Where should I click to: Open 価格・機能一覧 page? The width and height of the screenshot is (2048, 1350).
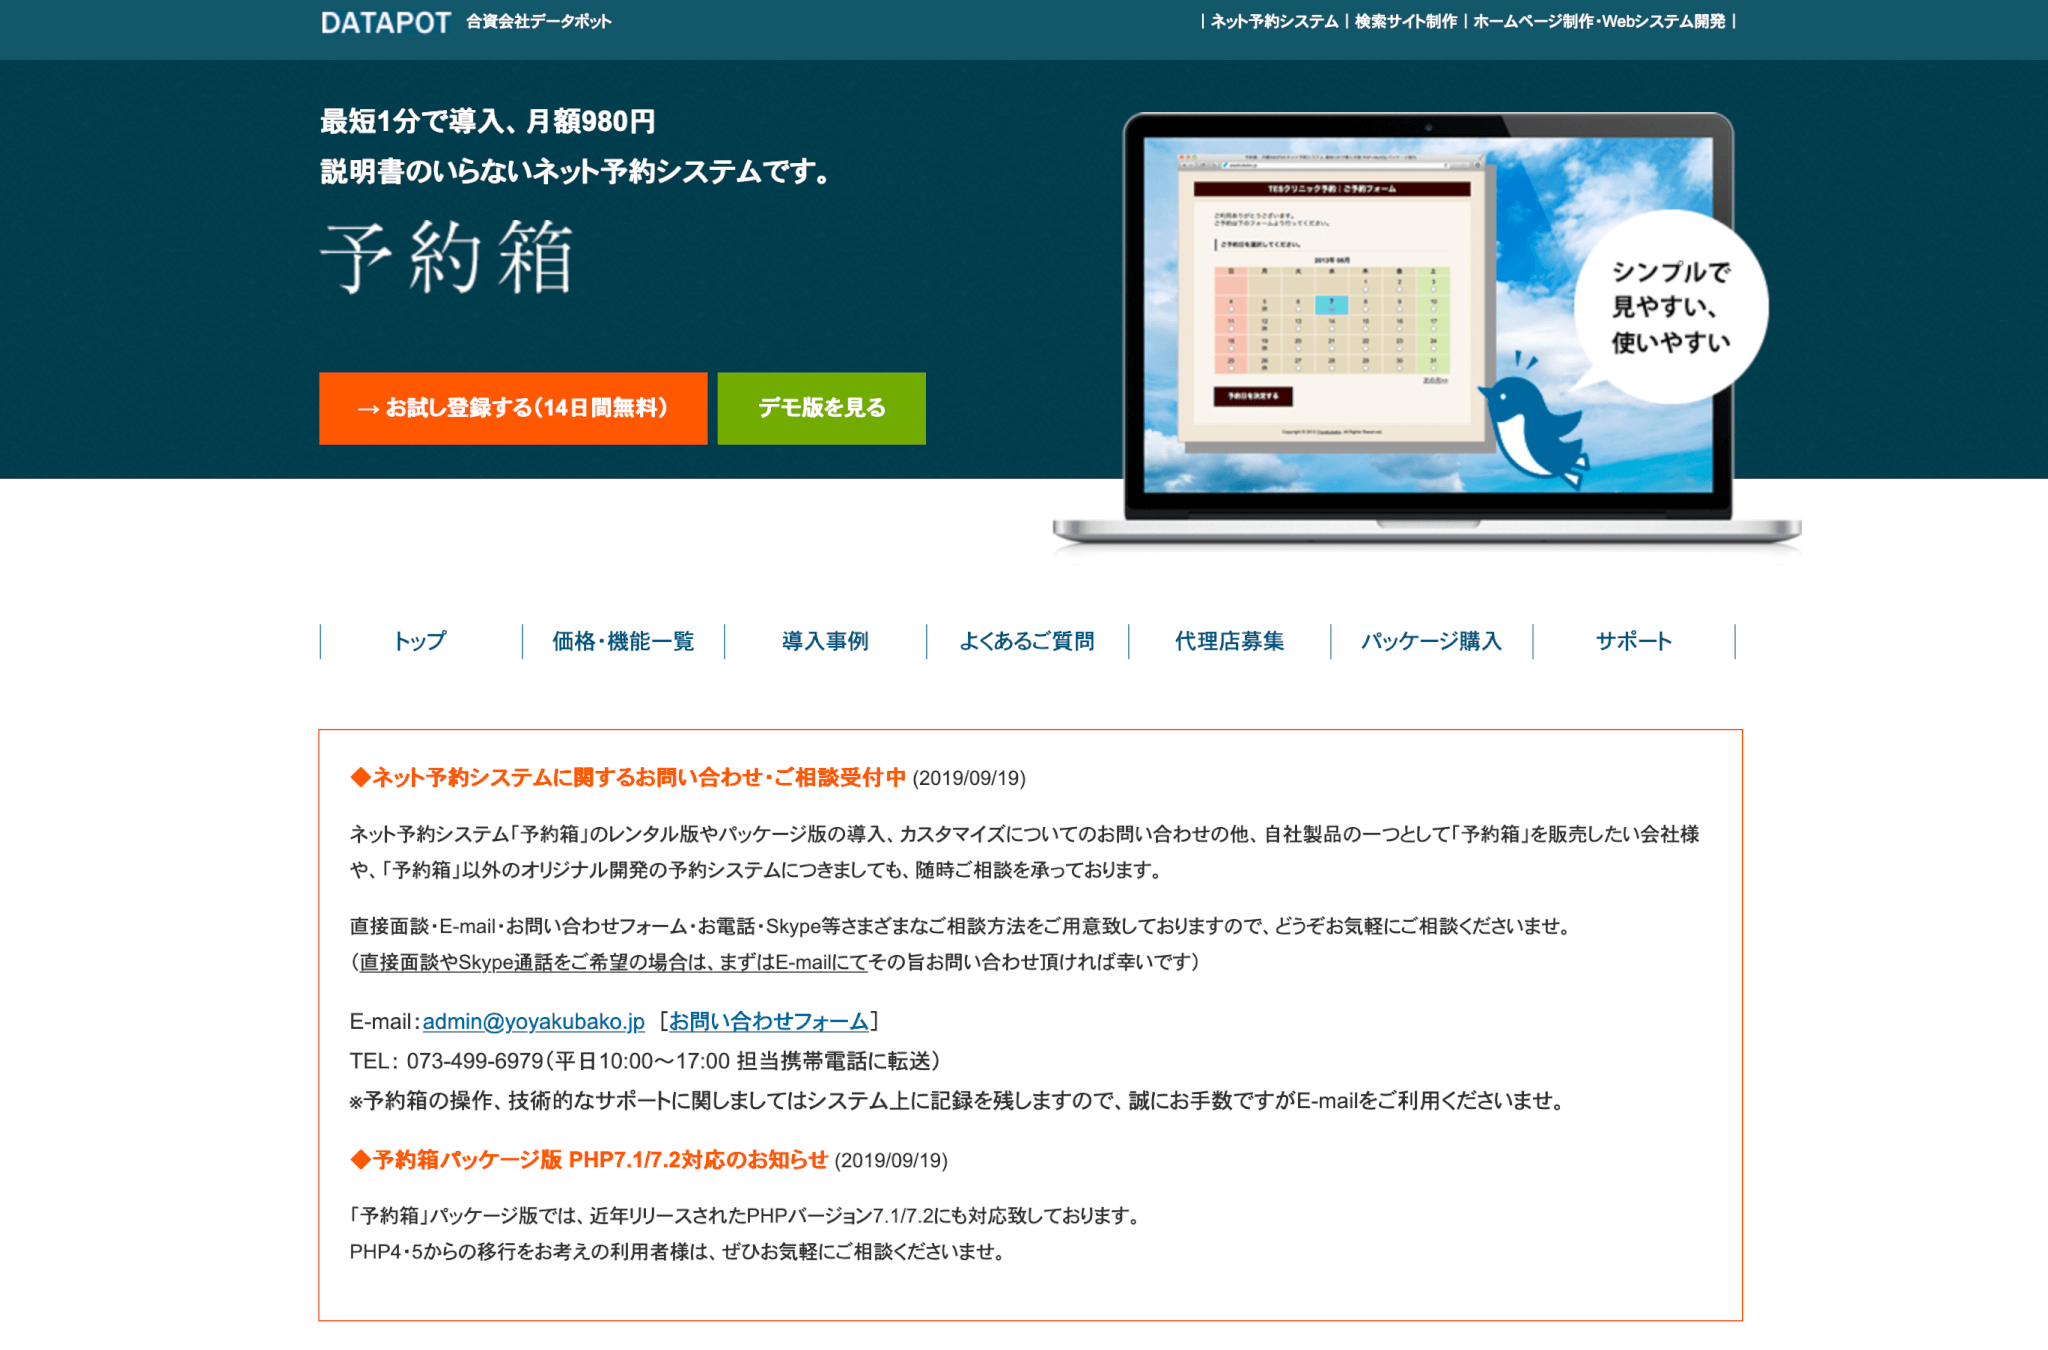(621, 641)
